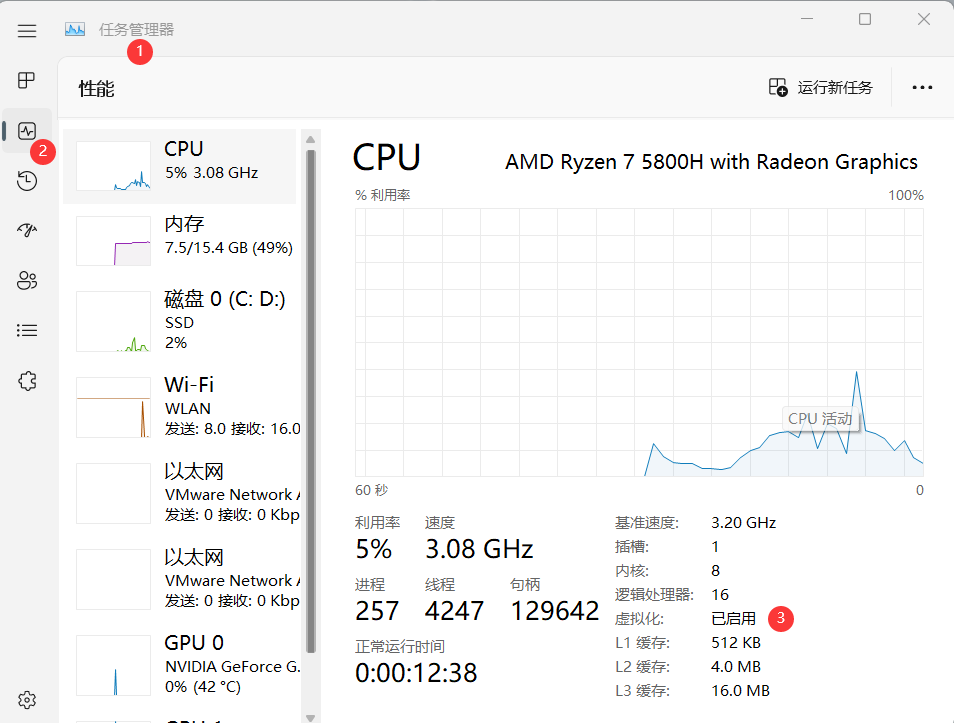Select the CPU entry in resource list

(x=179, y=166)
